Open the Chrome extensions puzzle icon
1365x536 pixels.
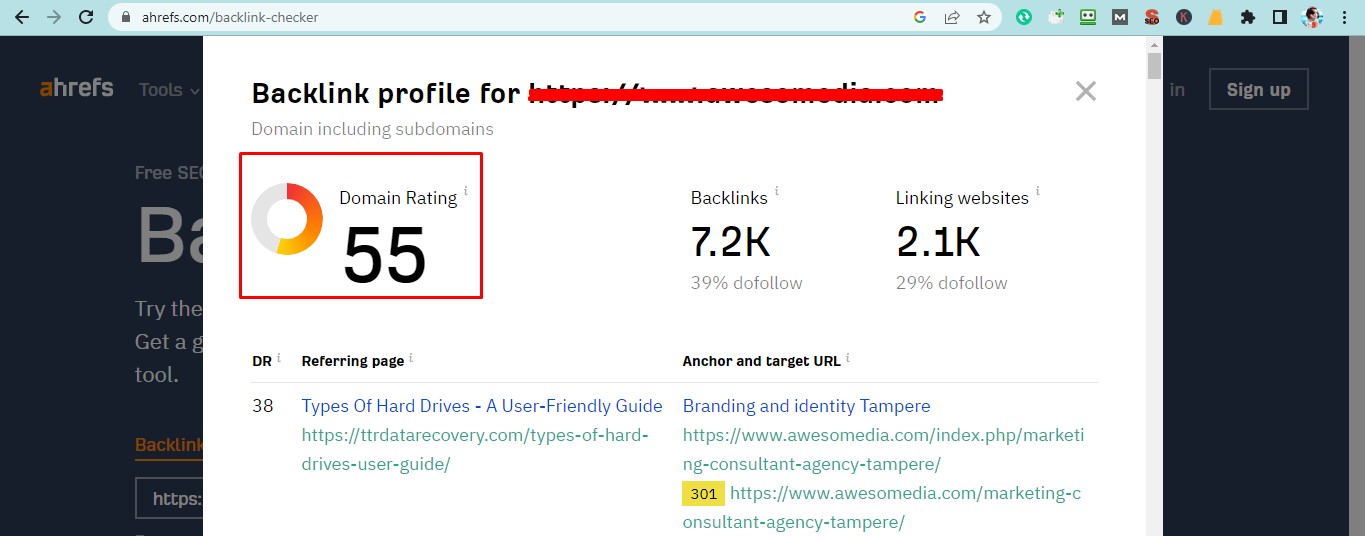click(x=1247, y=17)
